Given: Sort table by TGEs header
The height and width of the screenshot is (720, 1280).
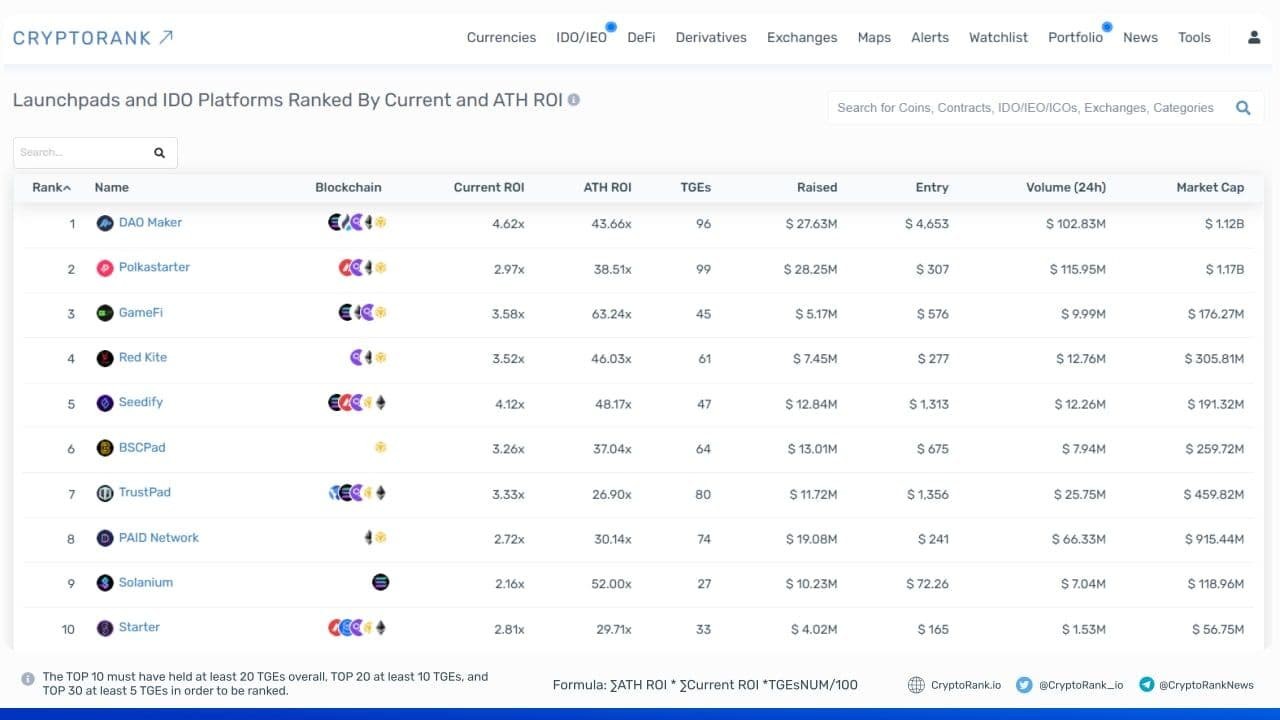Looking at the screenshot, I should pyautogui.click(x=696, y=187).
